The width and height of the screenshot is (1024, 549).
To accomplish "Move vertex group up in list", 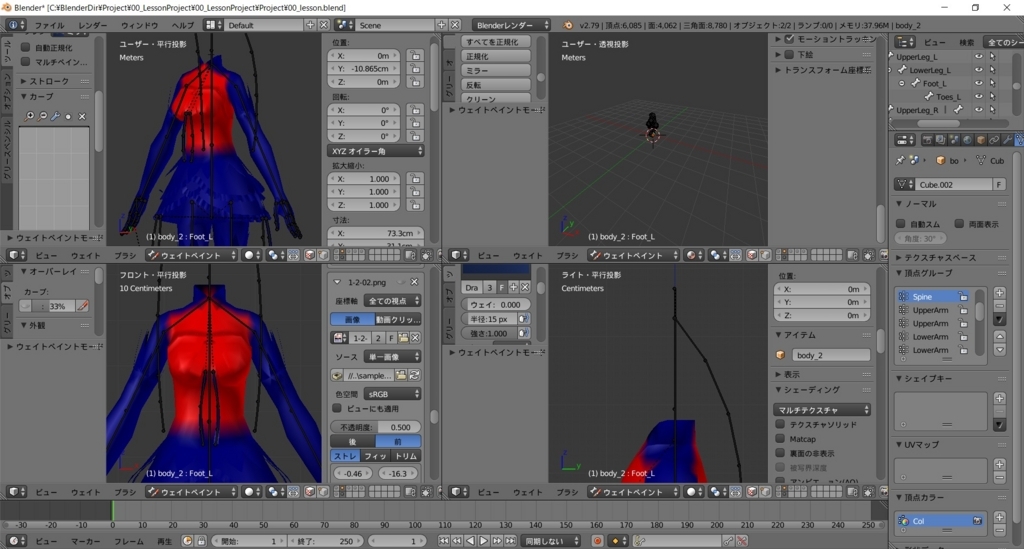I will pos(999,336).
